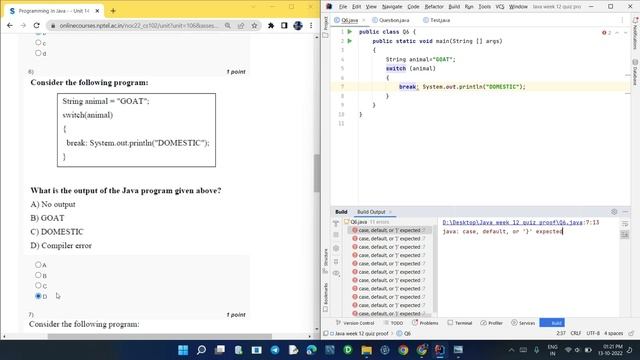640x360 pixels.
Task: Open the Refactor menu
Action: [x=433, y=7]
